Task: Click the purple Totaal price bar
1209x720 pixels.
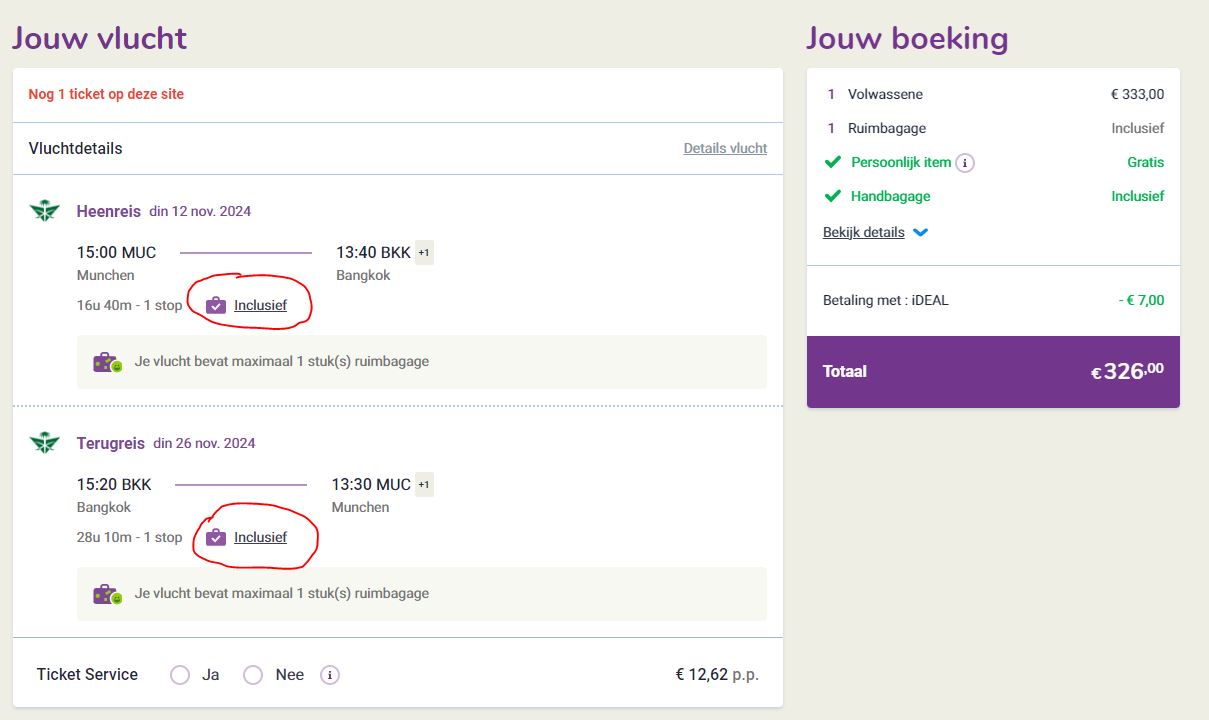Action: tap(993, 372)
